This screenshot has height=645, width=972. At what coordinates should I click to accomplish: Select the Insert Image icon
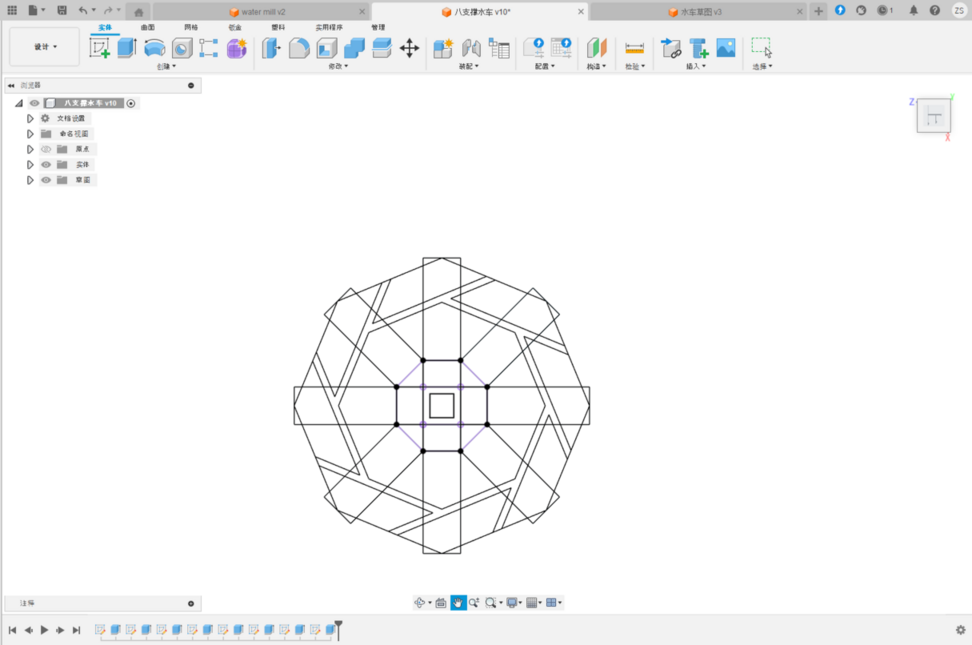pos(726,48)
